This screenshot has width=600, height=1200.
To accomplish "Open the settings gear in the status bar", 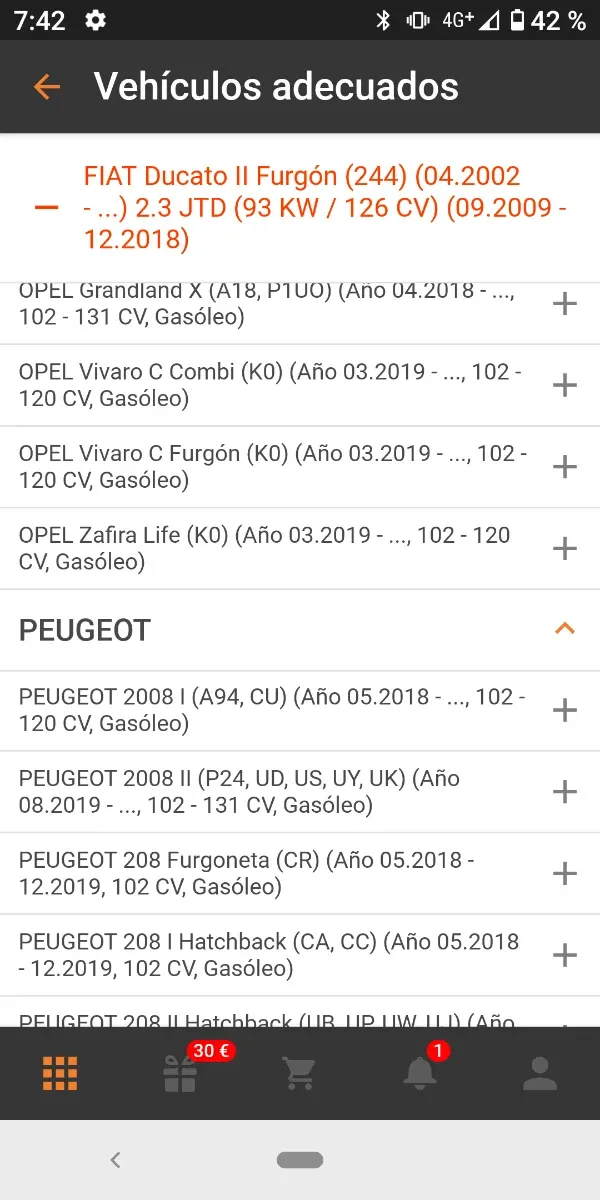I will click(x=95, y=20).
